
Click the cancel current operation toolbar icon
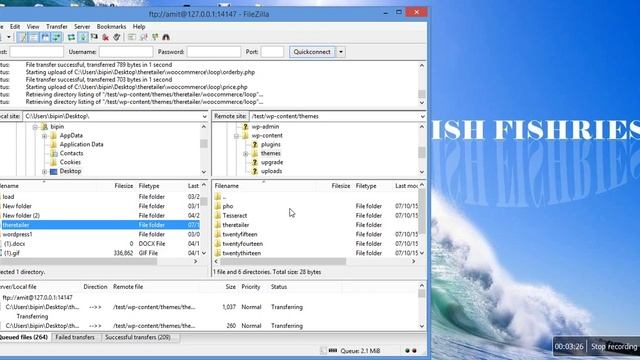coord(94,38)
